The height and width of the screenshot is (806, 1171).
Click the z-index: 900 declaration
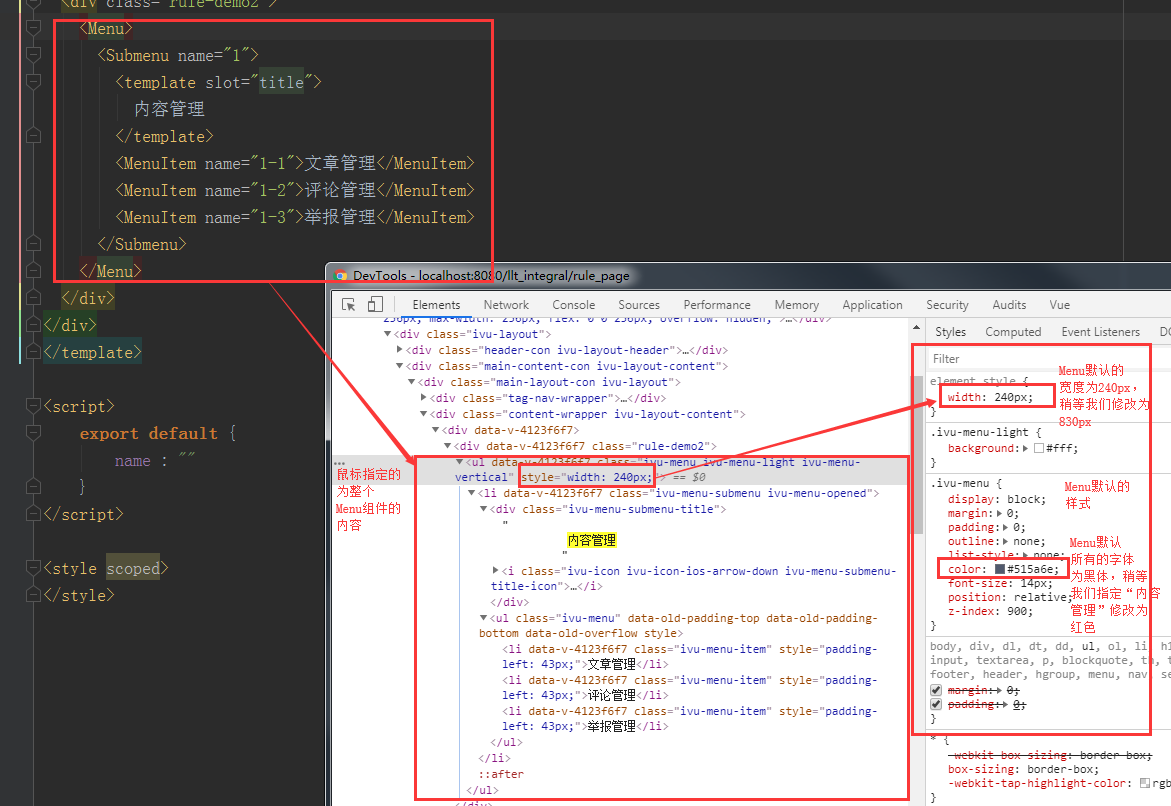990,611
